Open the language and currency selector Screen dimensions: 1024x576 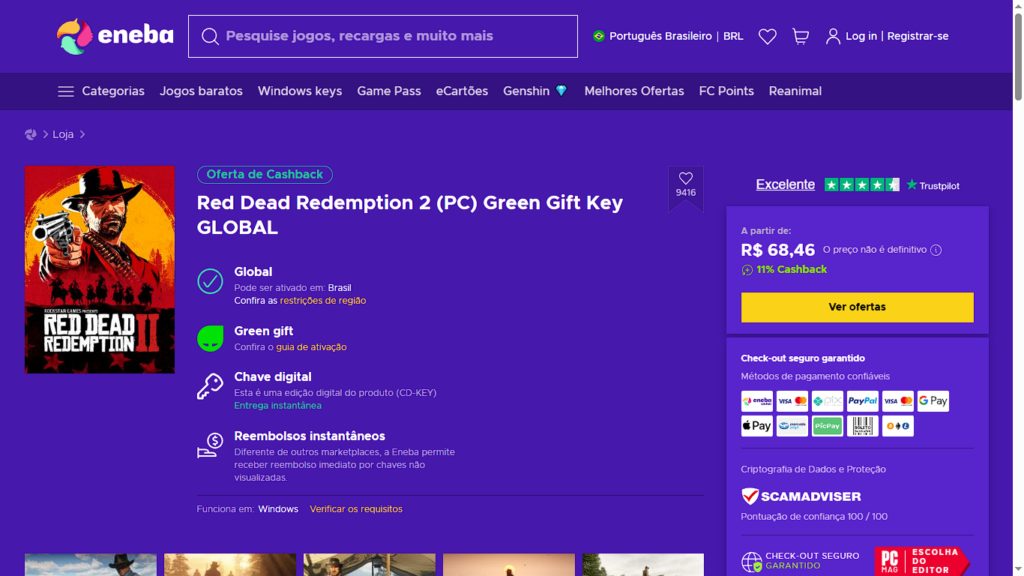click(668, 36)
